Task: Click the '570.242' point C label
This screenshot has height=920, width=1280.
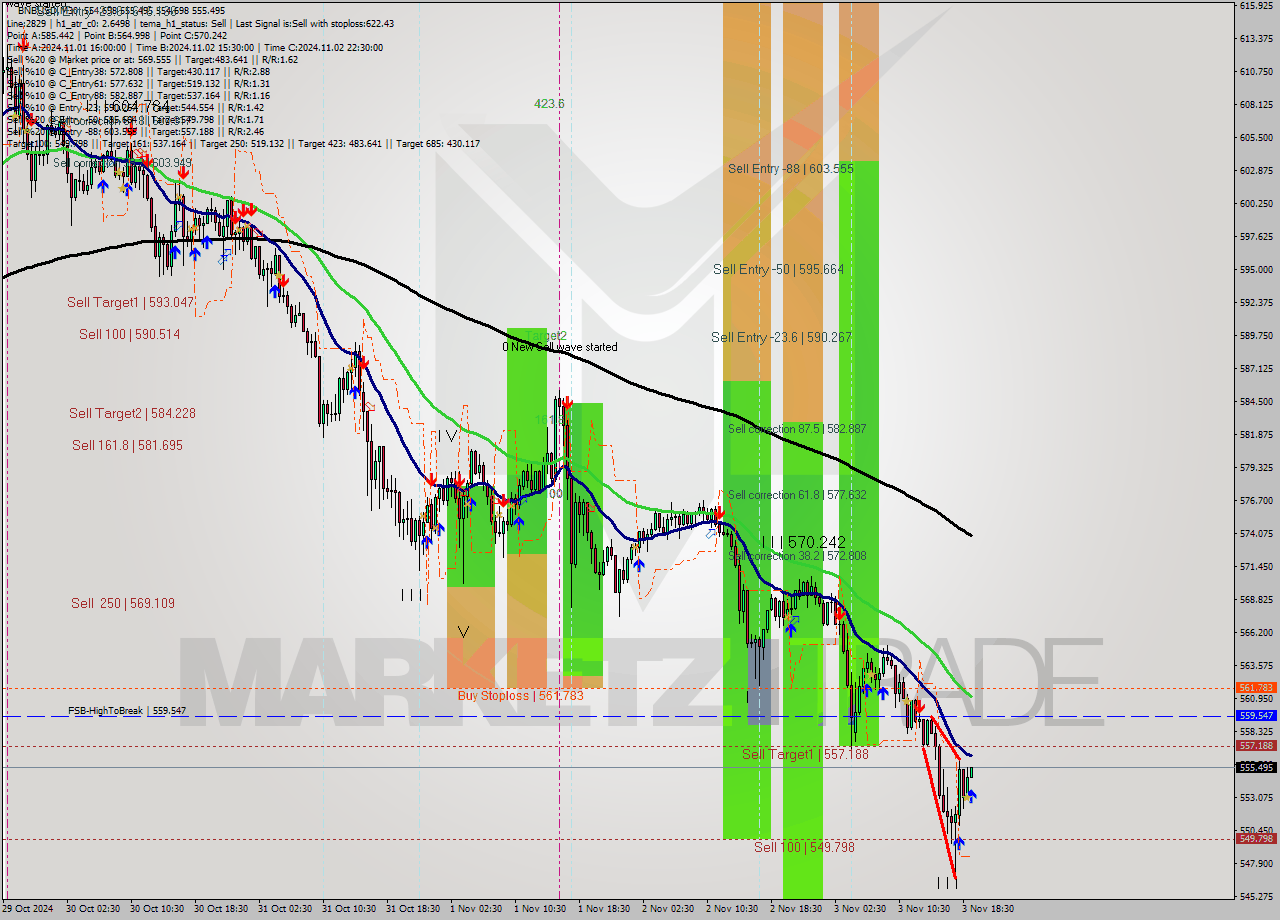Action: [816, 542]
